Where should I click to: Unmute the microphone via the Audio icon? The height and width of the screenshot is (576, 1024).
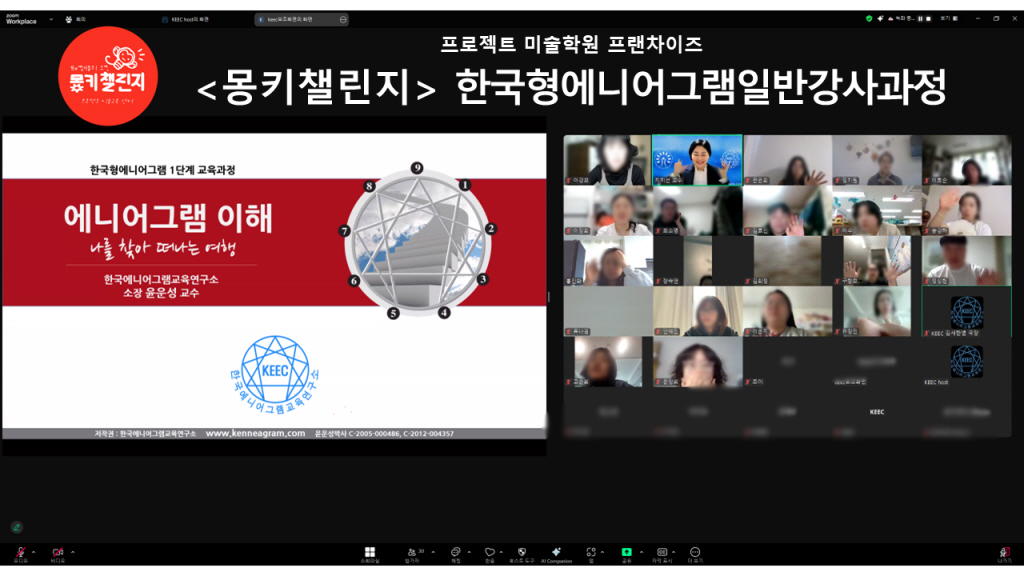(x=20, y=553)
